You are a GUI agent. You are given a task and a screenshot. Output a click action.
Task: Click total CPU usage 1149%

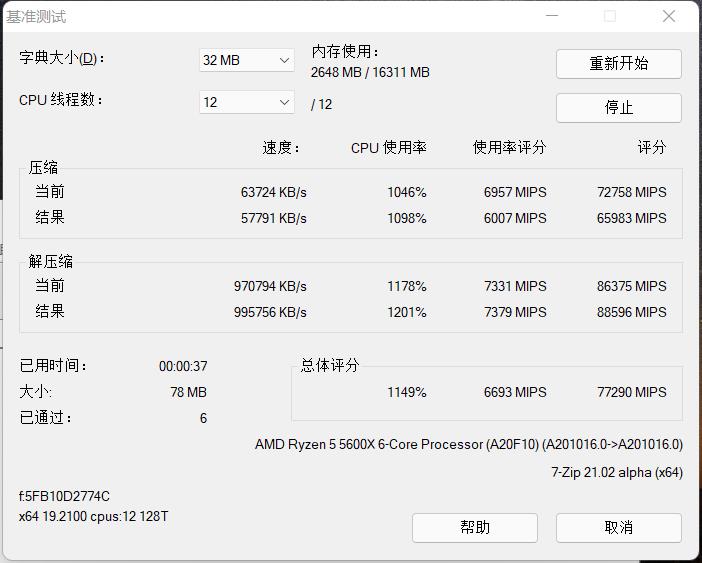click(x=407, y=392)
